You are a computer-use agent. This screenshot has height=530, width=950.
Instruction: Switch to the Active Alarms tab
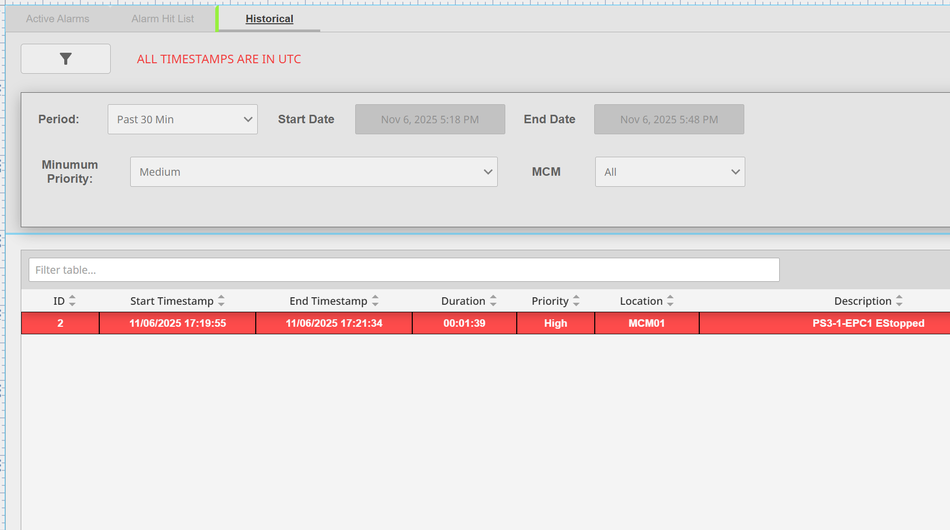[58, 19]
